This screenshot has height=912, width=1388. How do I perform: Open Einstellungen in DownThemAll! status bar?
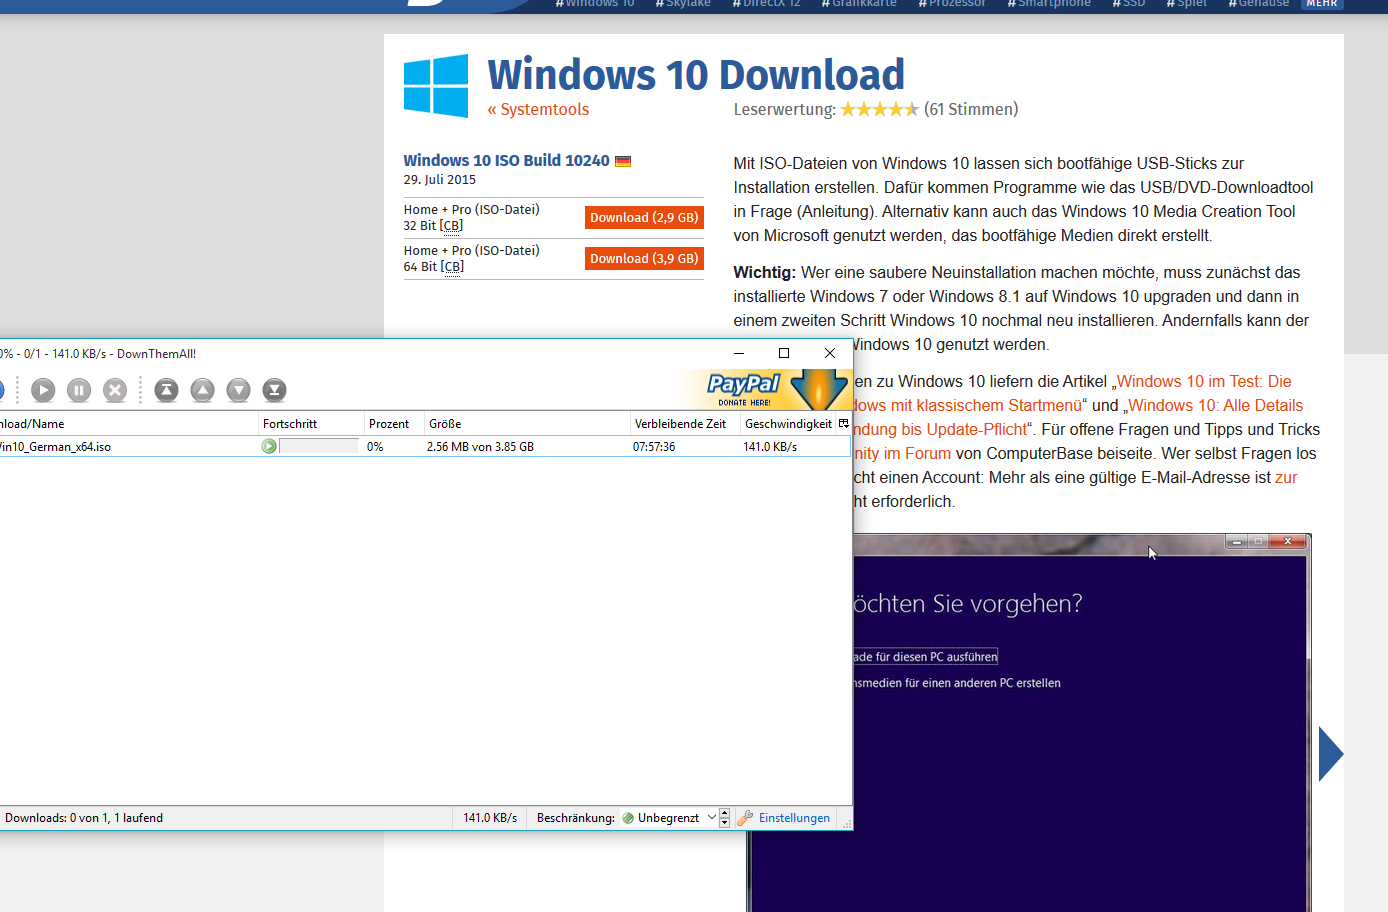pyautogui.click(x=794, y=818)
